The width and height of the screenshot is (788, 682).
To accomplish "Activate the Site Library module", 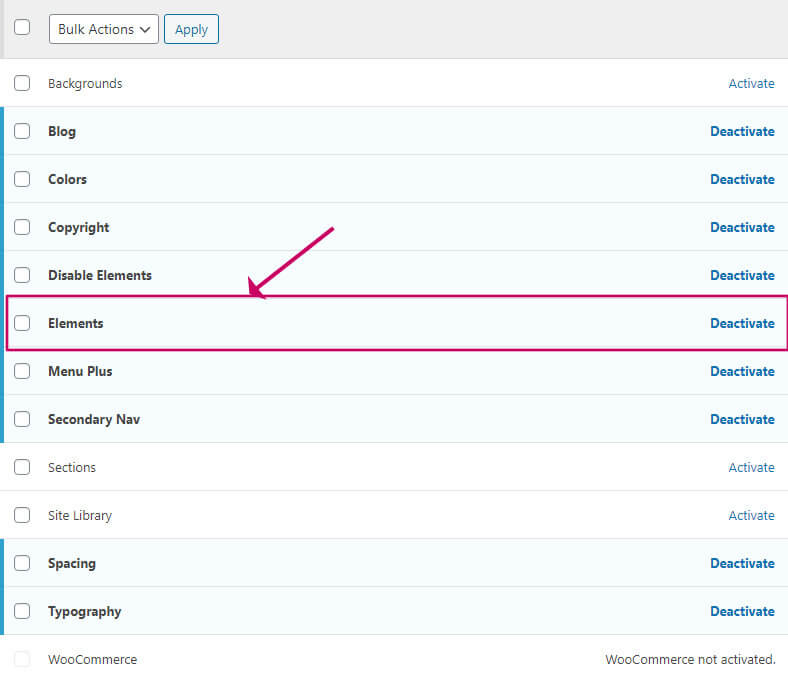I will 751,515.
